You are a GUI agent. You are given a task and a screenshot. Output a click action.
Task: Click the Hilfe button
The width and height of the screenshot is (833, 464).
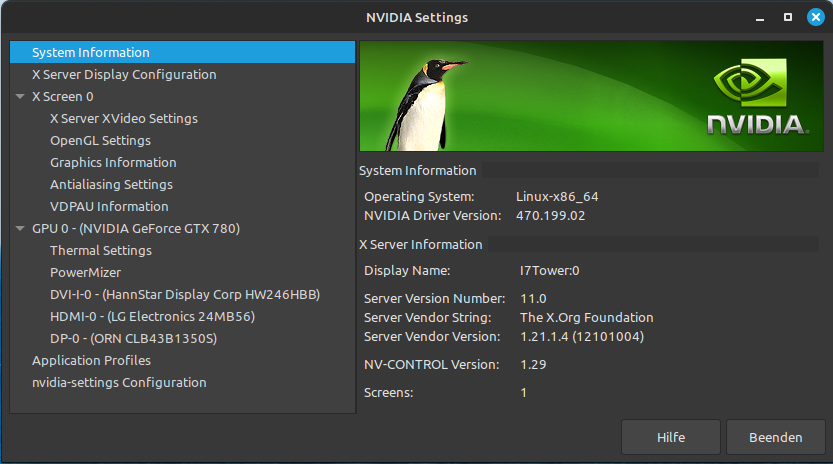pyautogui.click(x=671, y=437)
